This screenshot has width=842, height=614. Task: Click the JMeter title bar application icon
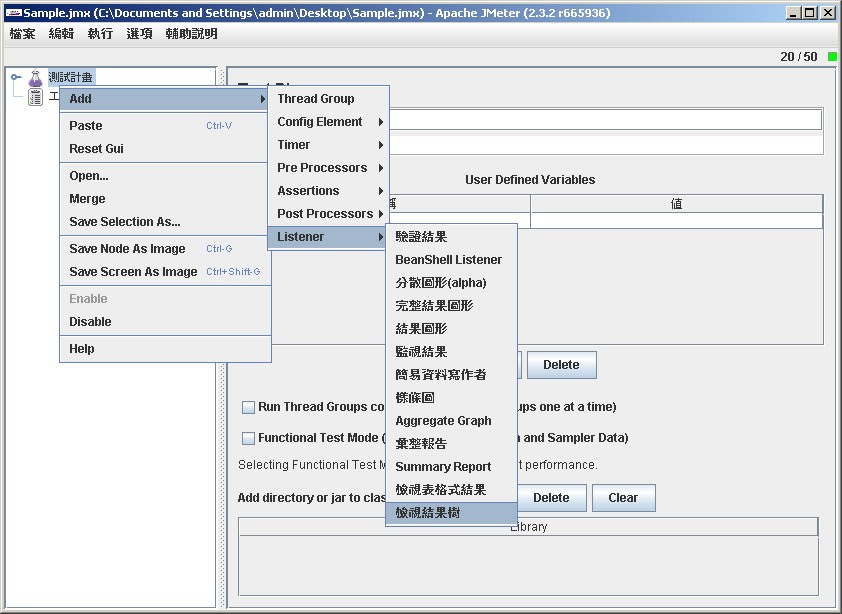(13, 13)
